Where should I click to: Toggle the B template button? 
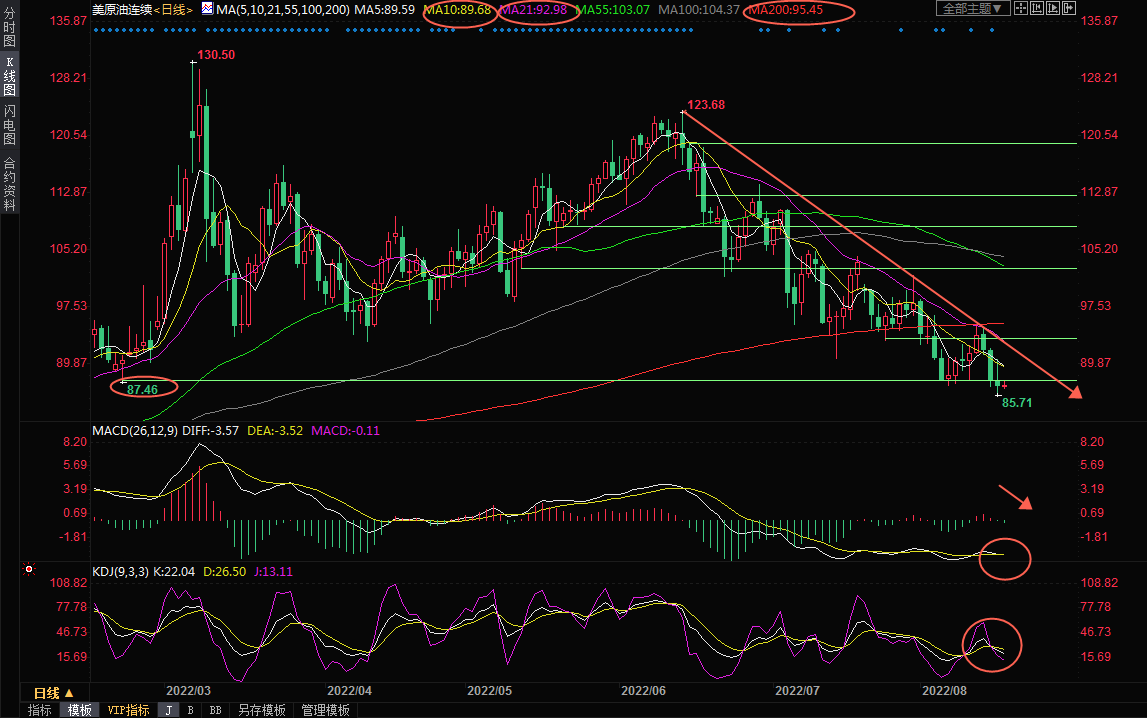pos(190,710)
